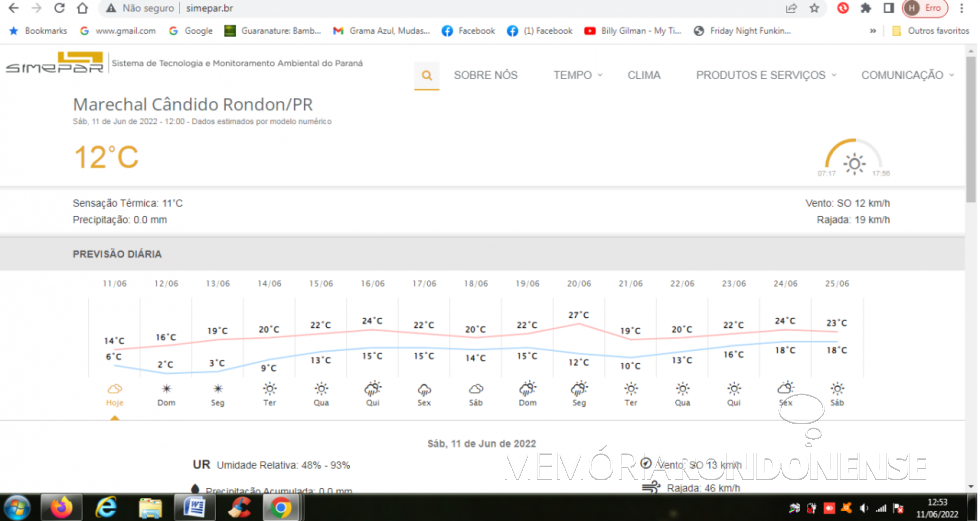The width and height of the screenshot is (980, 521).
Task: Expand the PRODUTOS E SERVIÇOS dropdown
Action: pyautogui.click(x=766, y=75)
